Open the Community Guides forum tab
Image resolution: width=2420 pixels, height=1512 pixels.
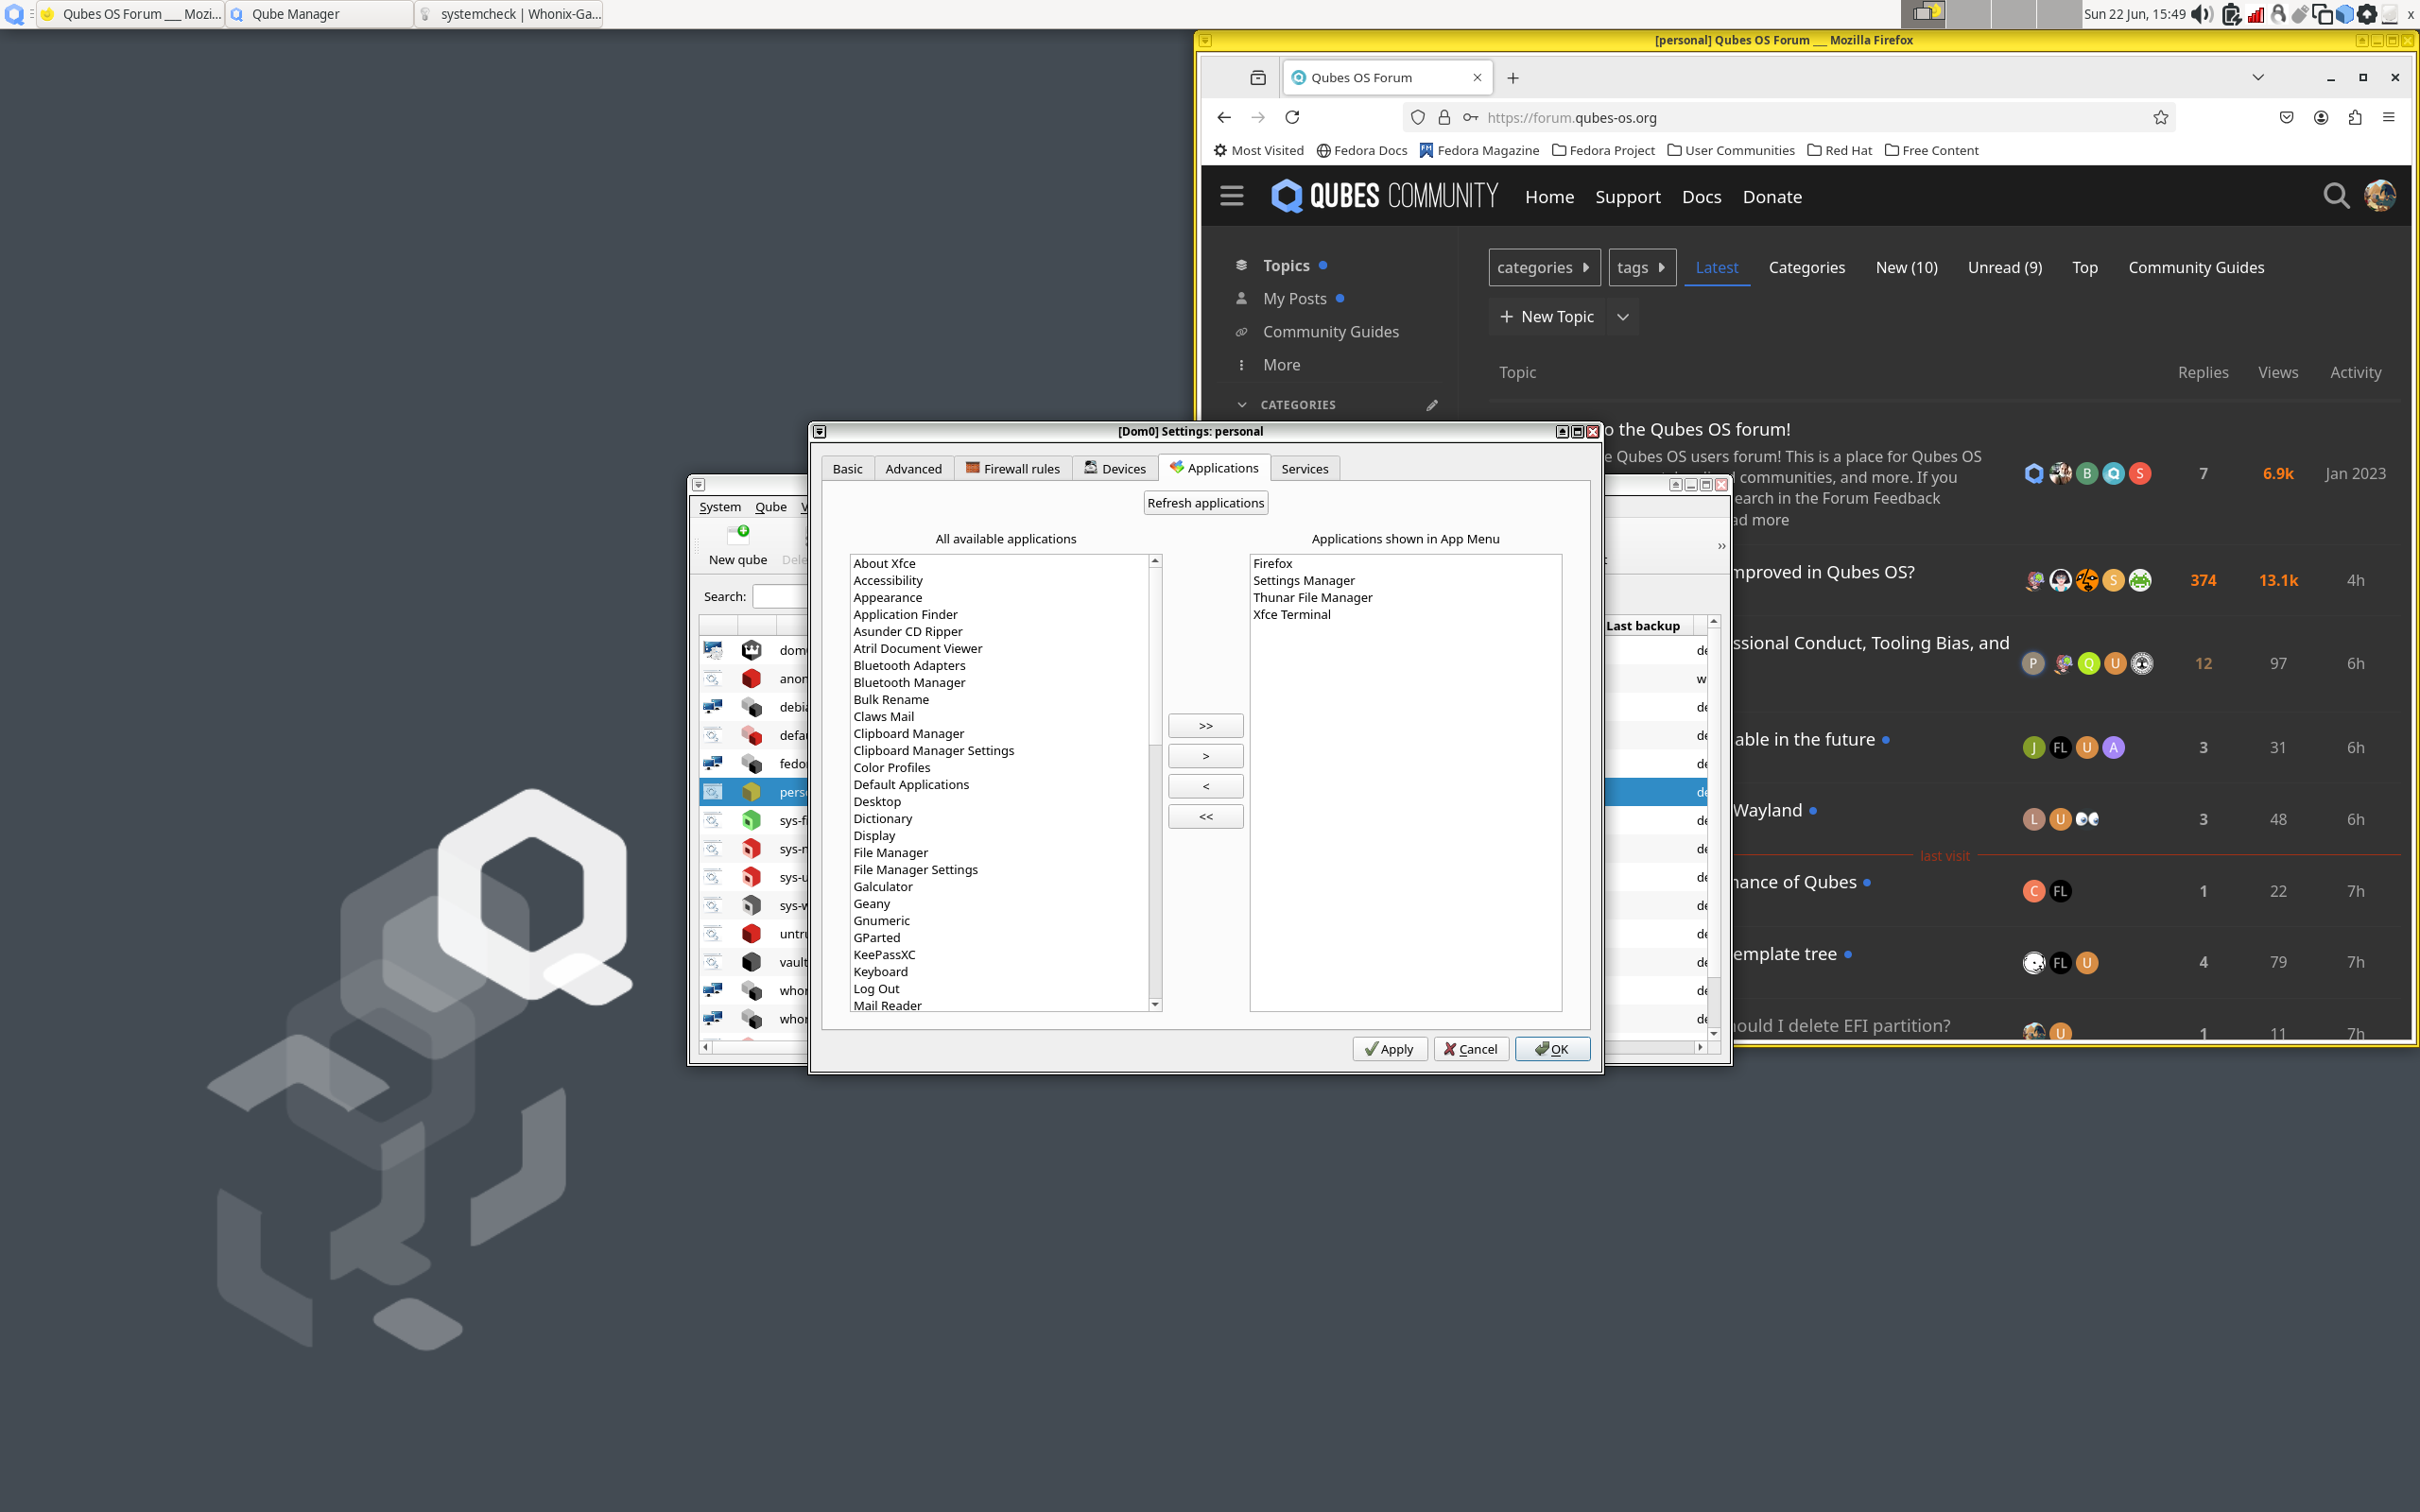pos(2195,267)
